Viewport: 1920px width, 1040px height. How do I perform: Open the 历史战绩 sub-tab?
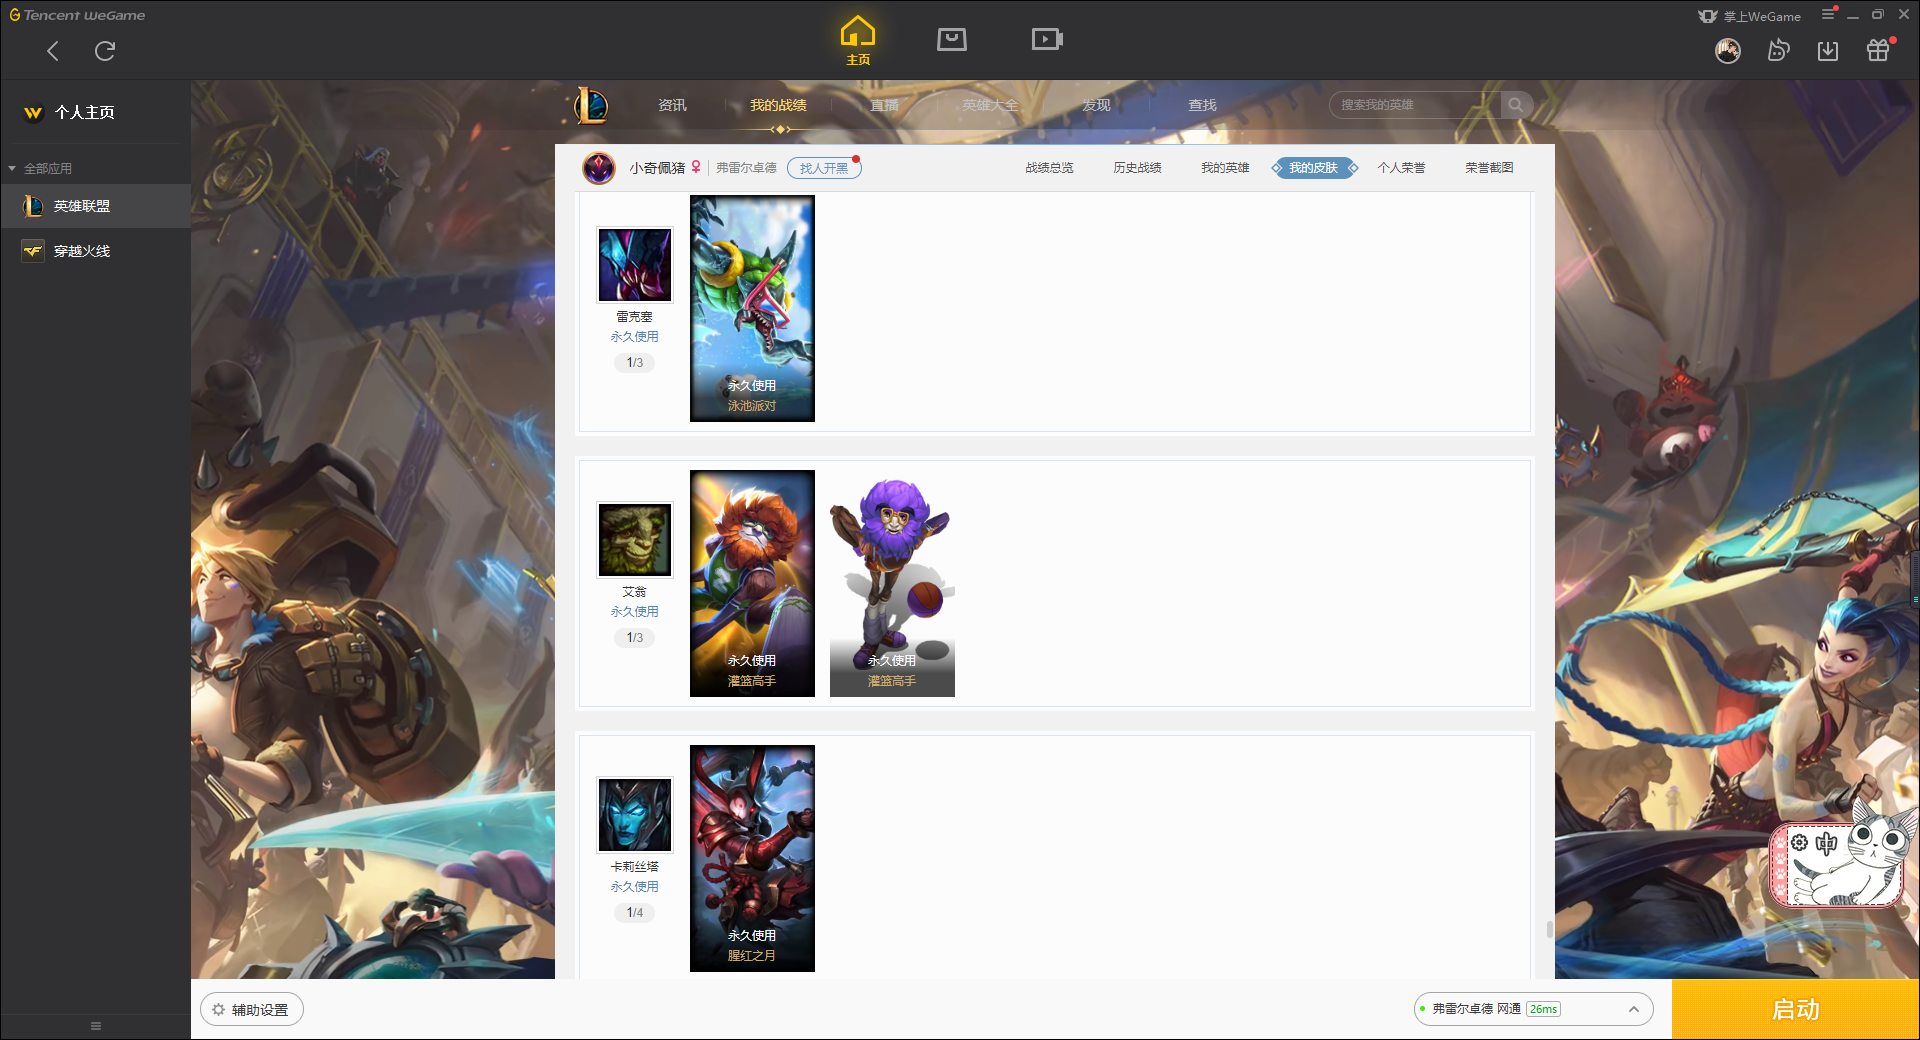click(x=1137, y=168)
